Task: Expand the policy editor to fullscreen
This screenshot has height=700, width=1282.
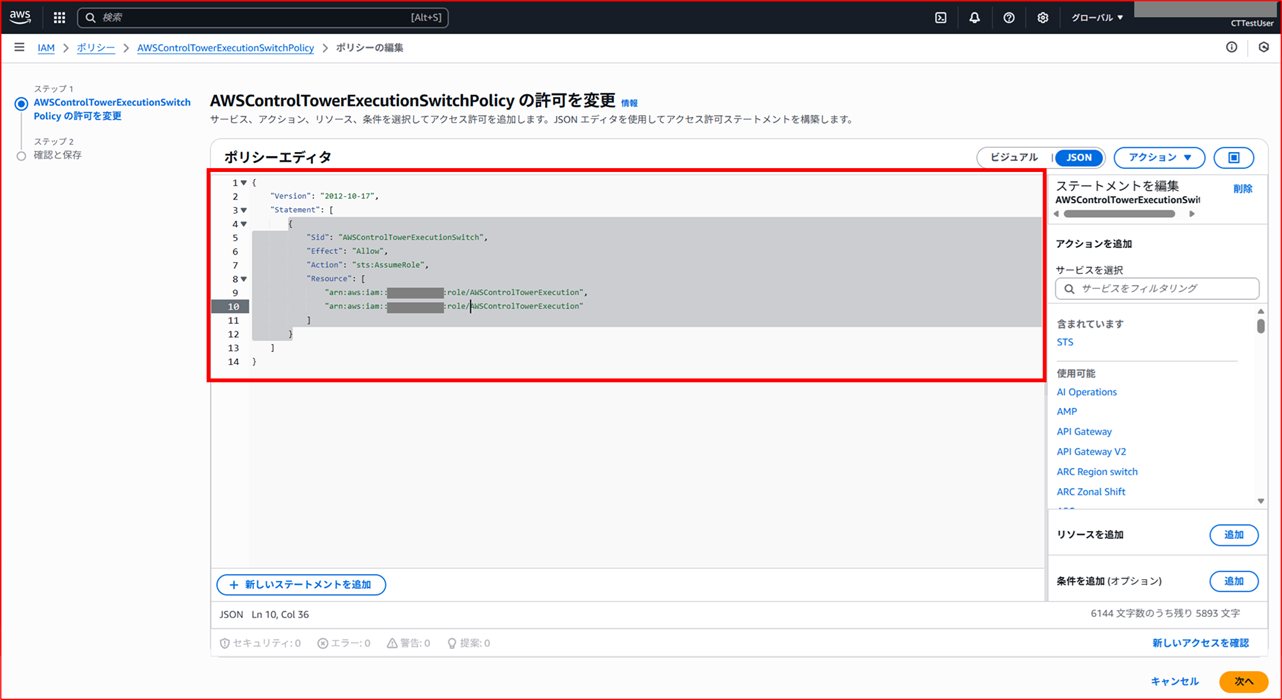Action: [1233, 157]
